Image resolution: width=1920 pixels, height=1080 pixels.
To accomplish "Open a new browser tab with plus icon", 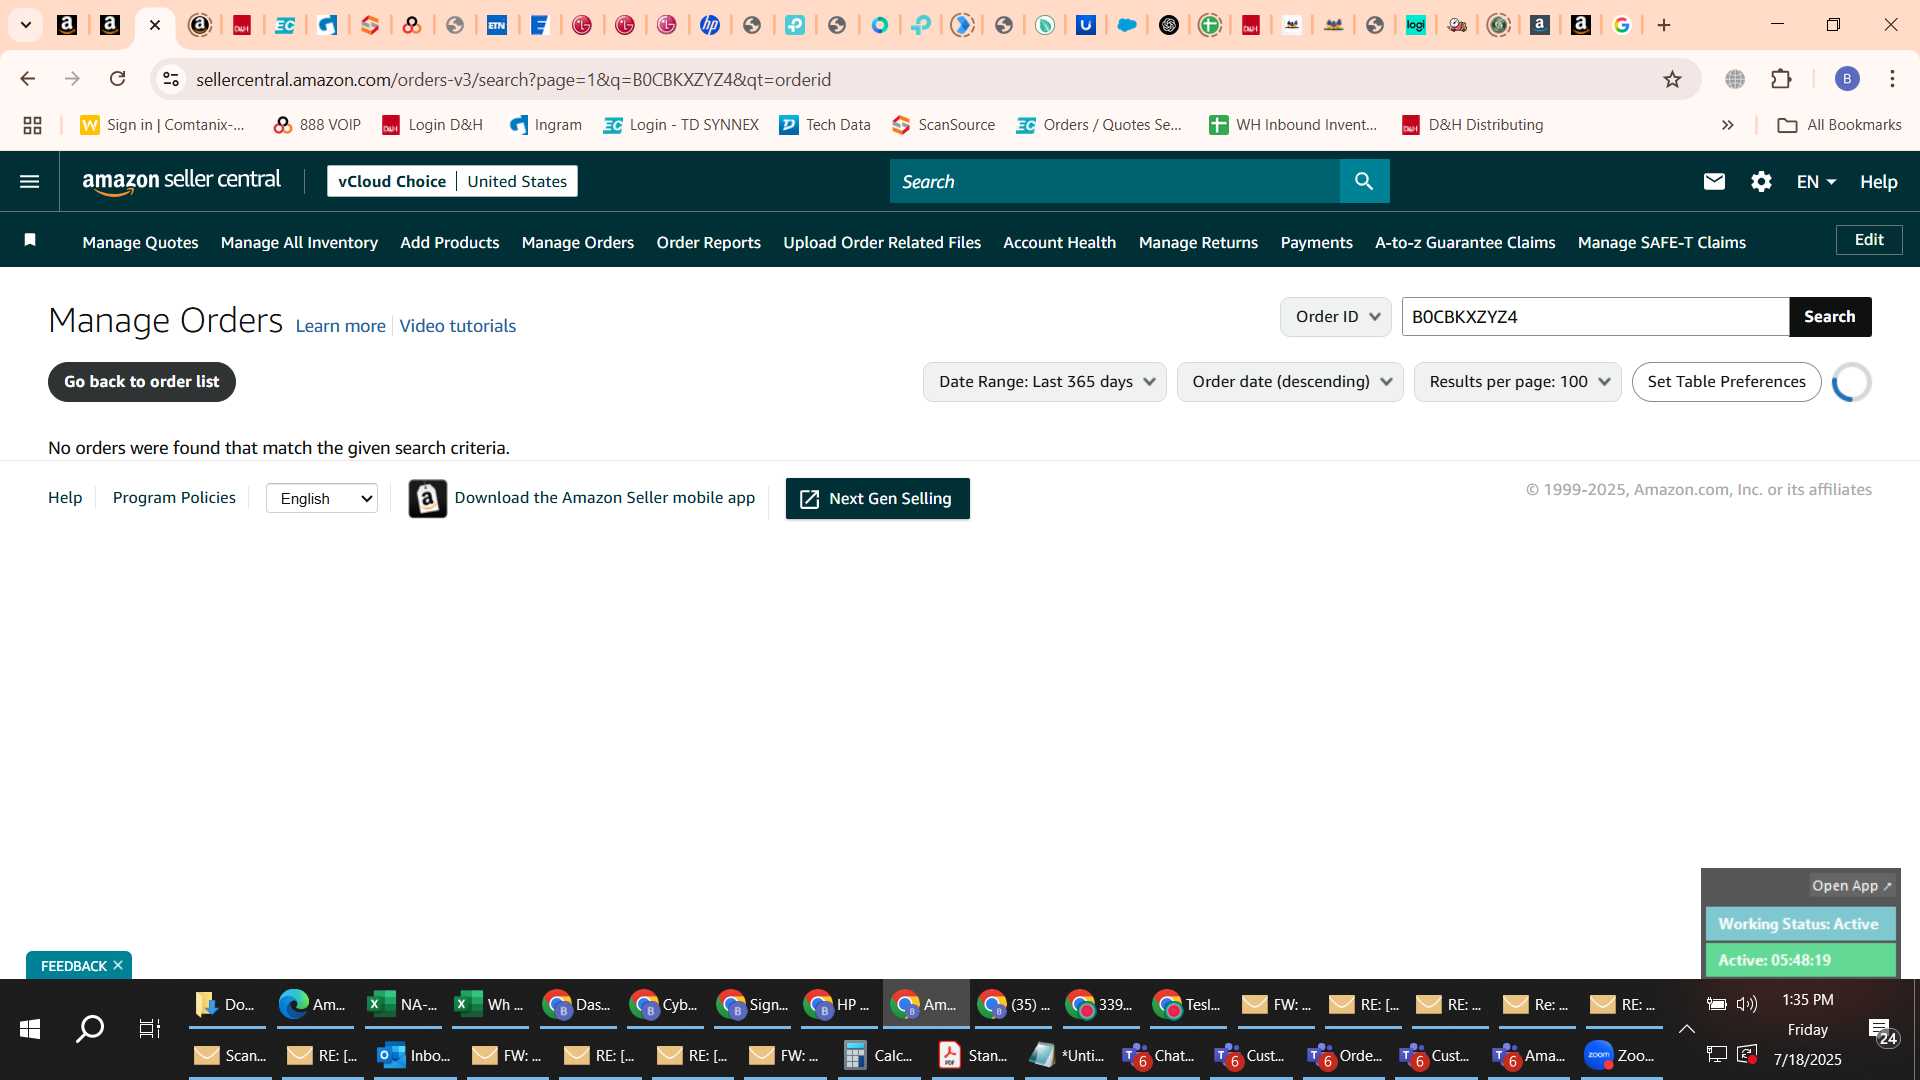I will [x=1664, y=25].
